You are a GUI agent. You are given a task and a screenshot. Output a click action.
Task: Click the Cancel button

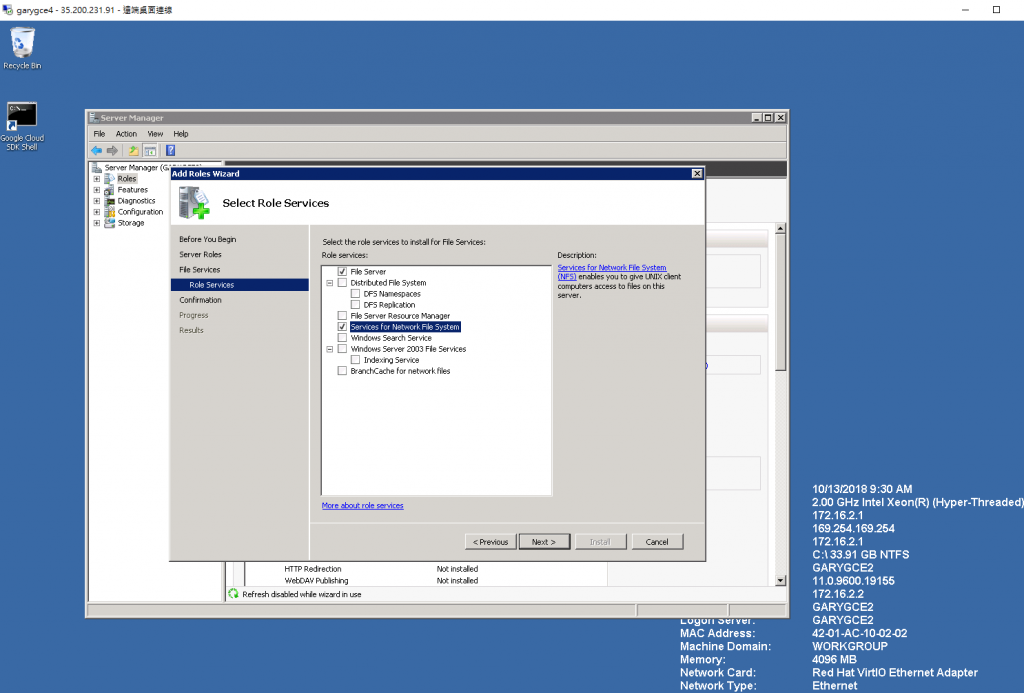click(x=657, y=541)
